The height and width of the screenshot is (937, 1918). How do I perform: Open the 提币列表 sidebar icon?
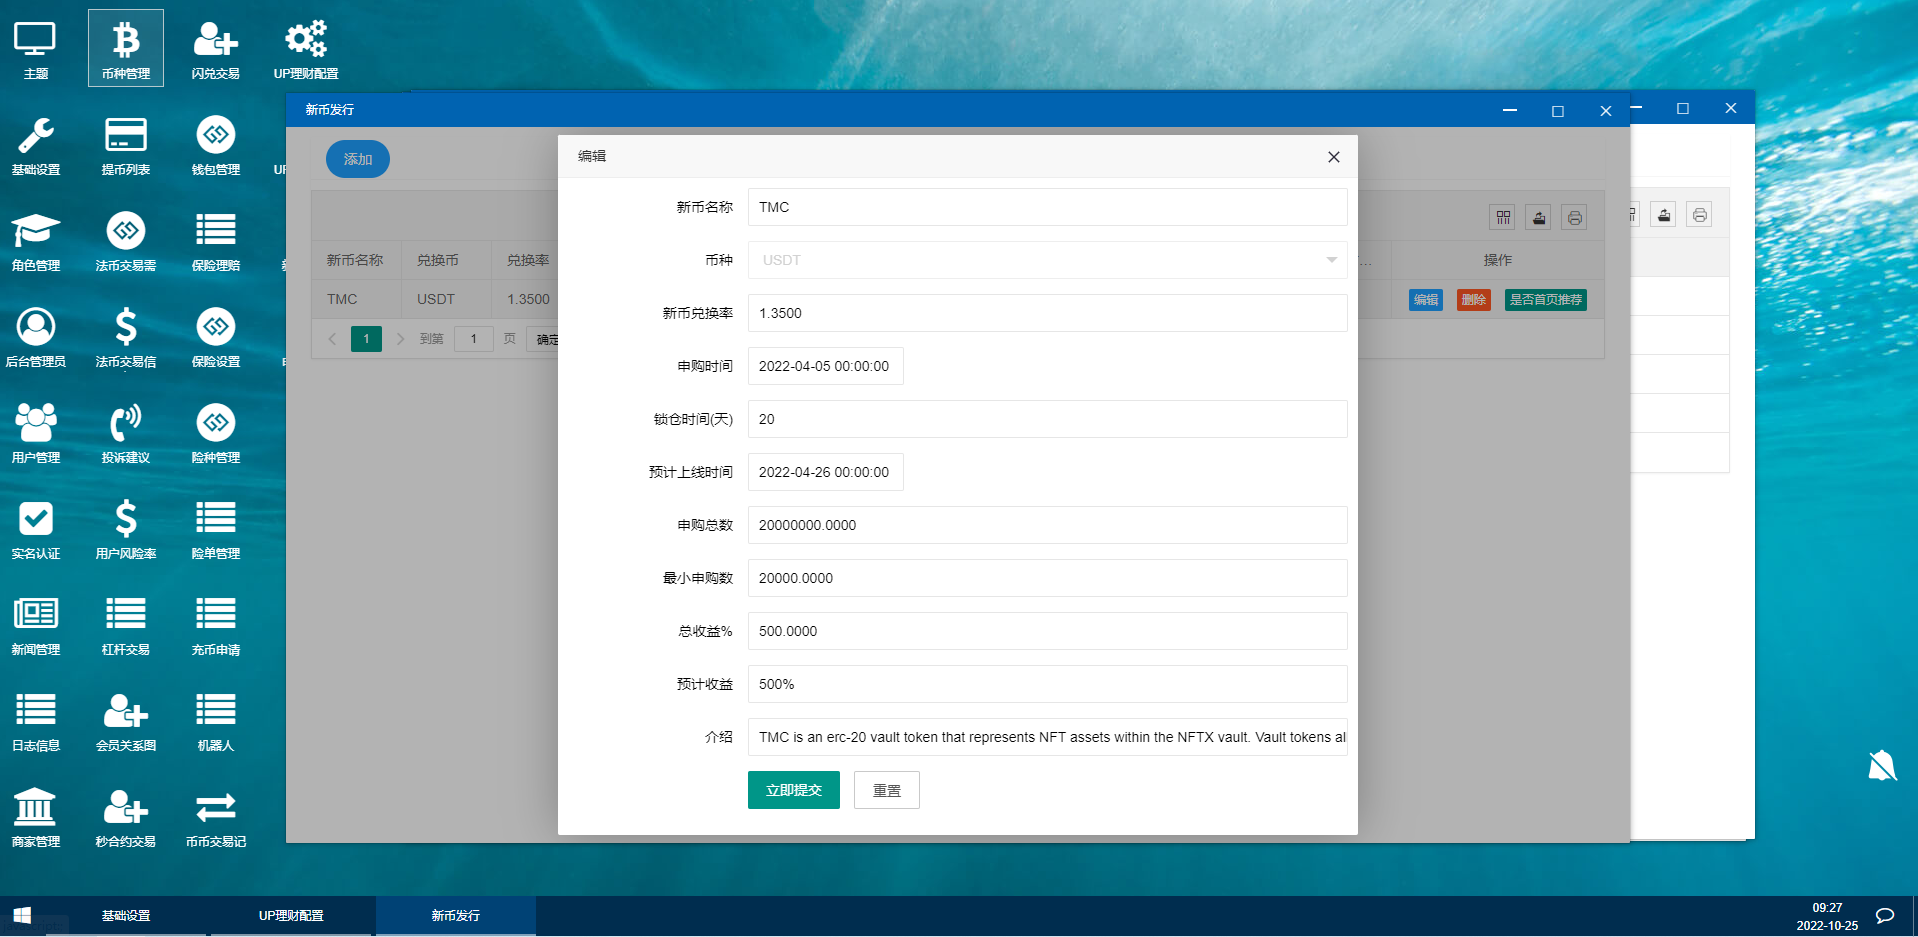point(125,145)
